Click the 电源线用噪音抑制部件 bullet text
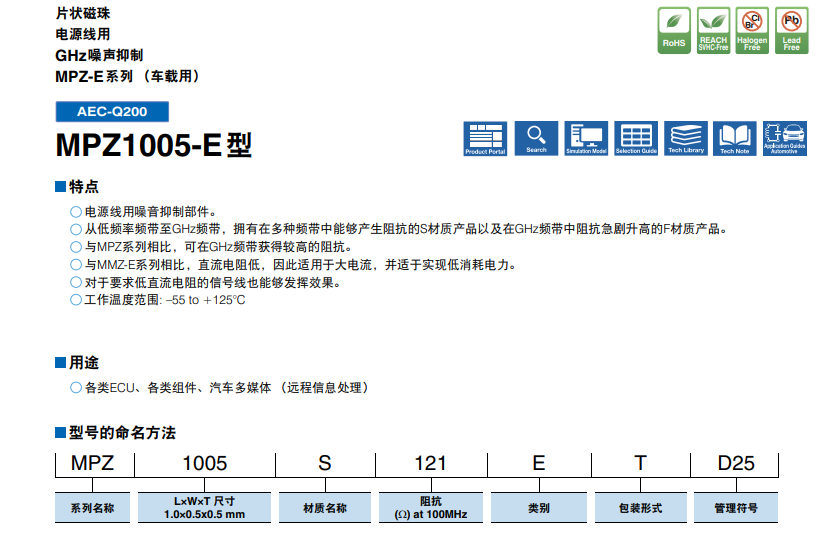 click(x=150, y=212)
